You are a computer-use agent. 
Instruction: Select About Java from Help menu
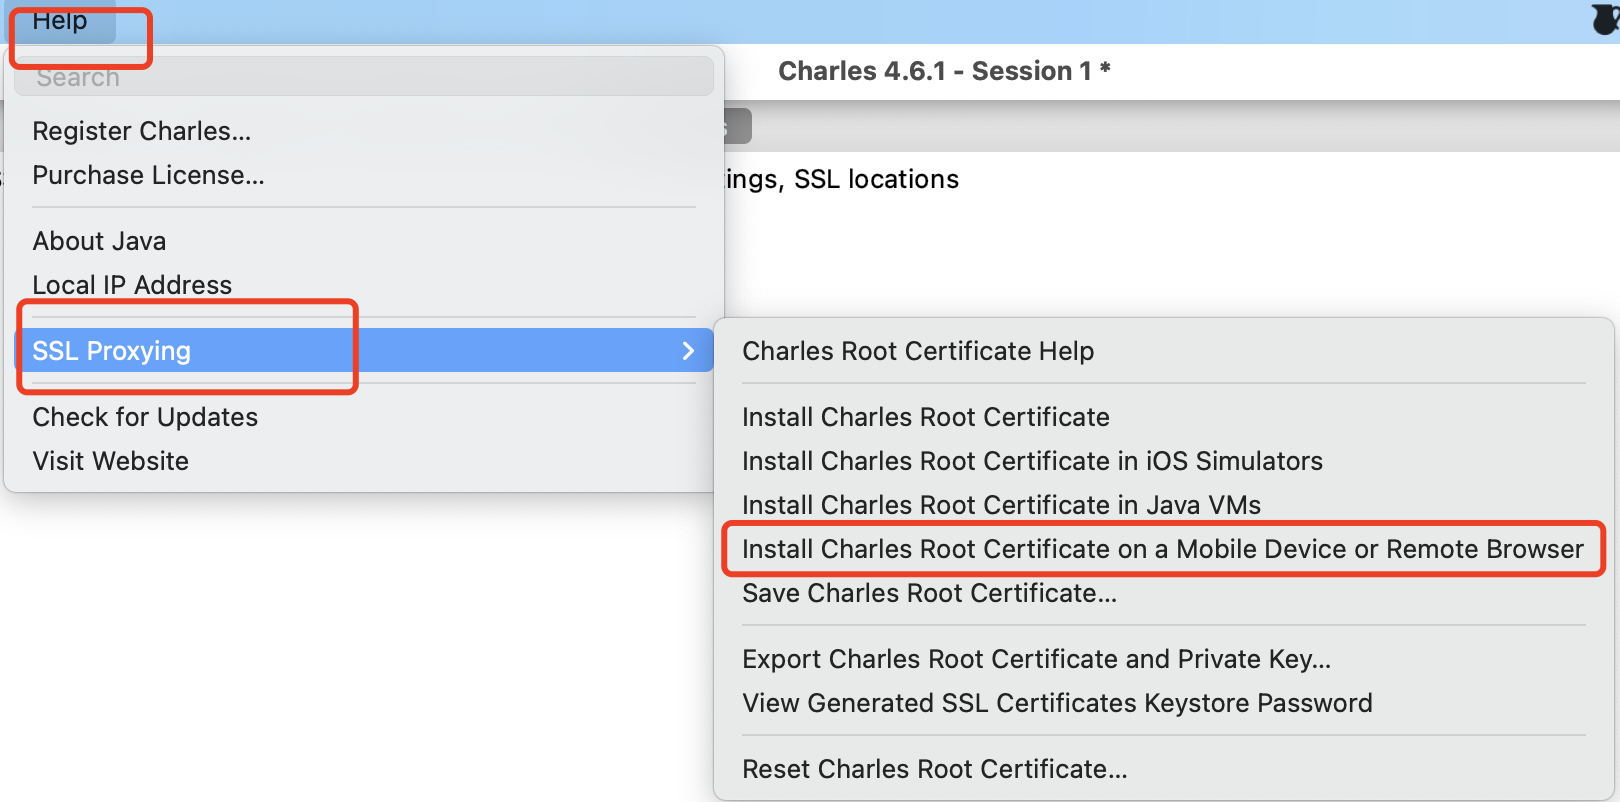365,241
